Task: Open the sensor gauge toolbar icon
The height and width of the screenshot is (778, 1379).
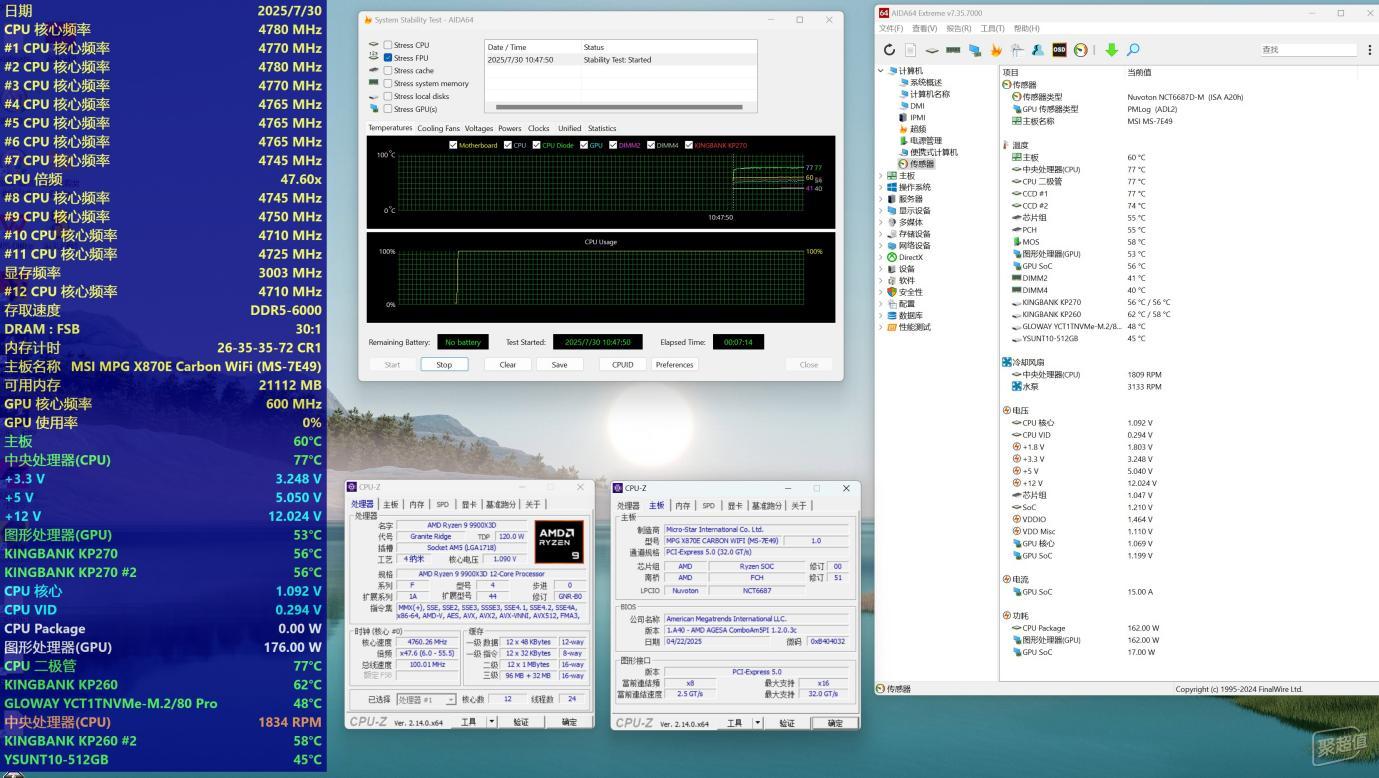Action: pyautogui.click(x=1080, y=50)
